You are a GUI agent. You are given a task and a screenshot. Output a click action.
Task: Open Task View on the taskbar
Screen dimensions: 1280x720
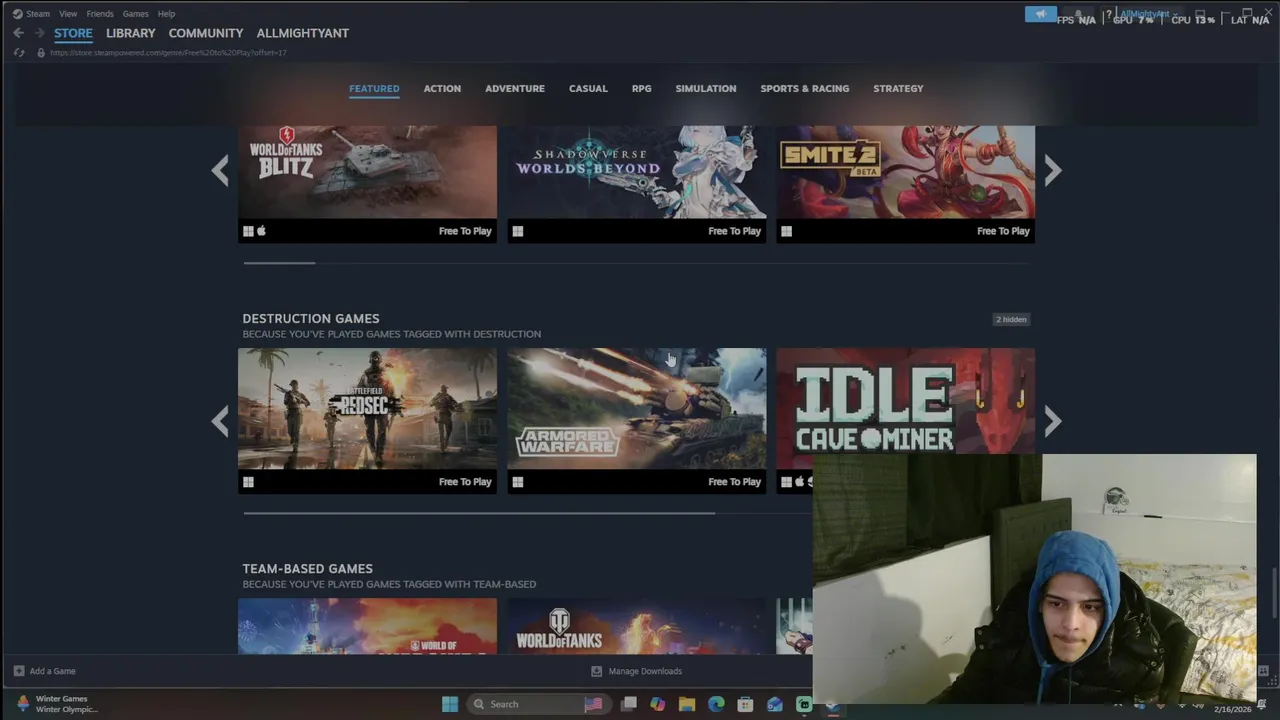(629, 704)
